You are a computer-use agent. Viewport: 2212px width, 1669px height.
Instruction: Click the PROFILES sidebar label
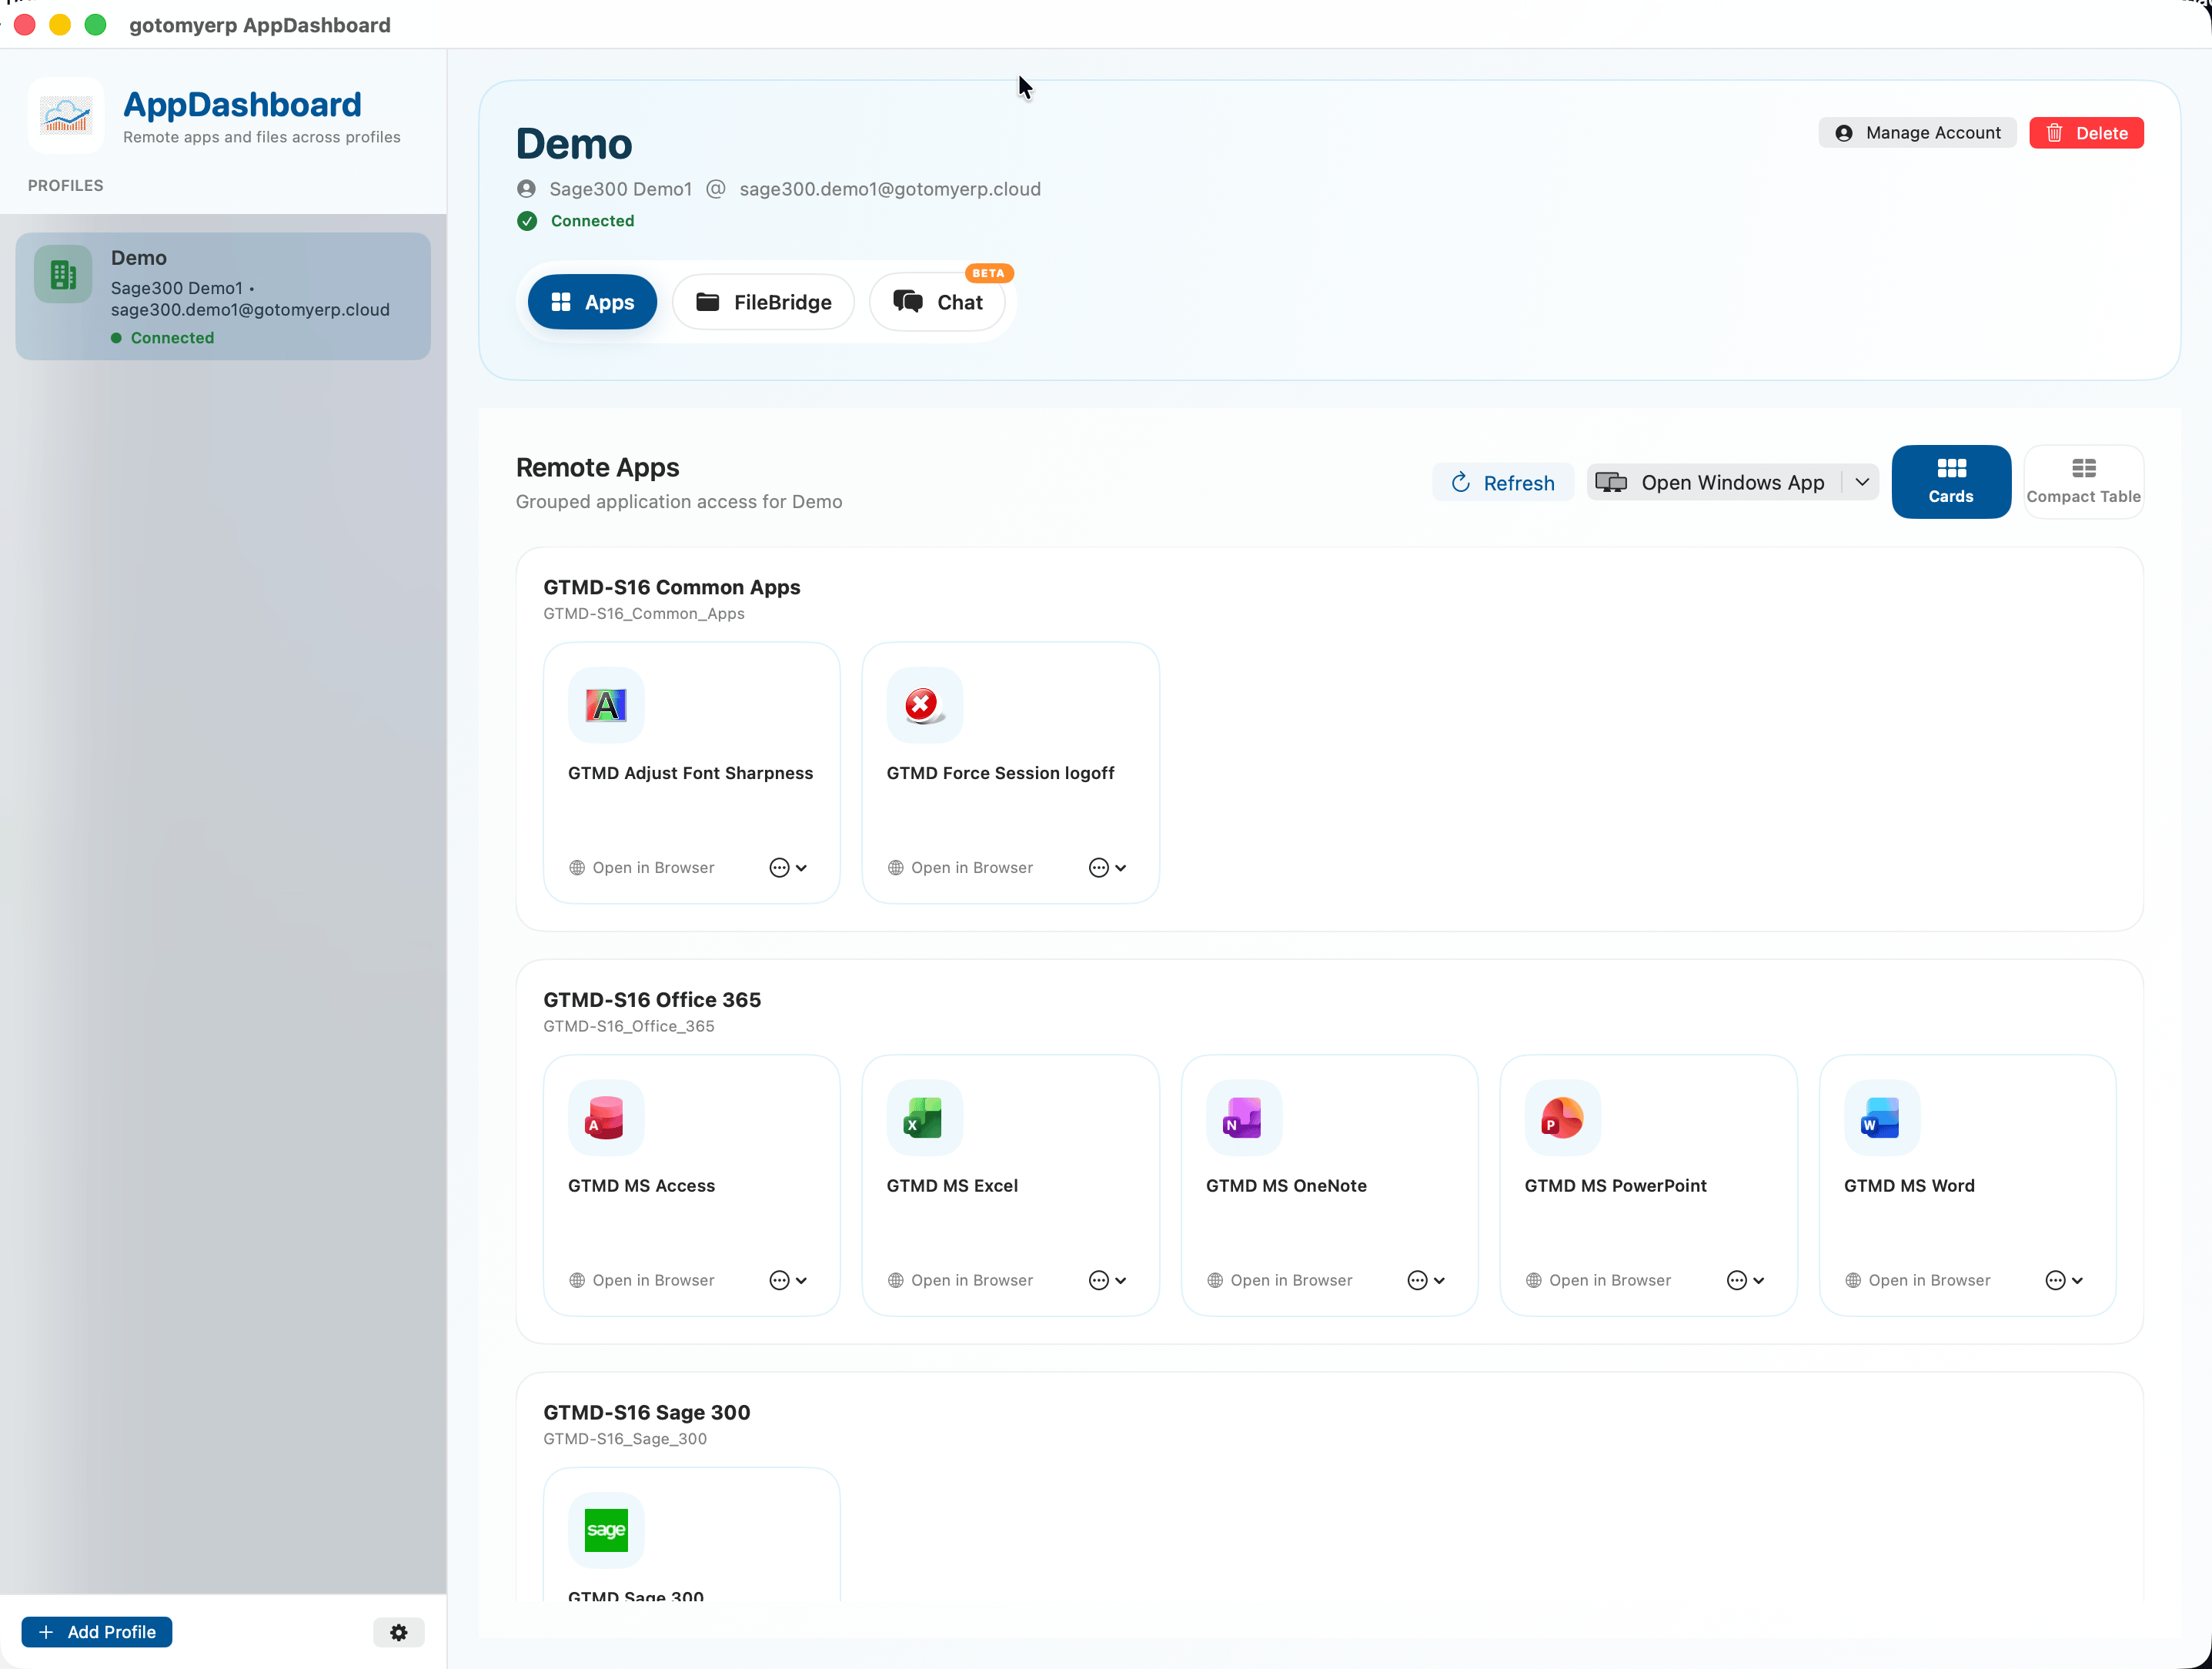(x=65, y=185)
